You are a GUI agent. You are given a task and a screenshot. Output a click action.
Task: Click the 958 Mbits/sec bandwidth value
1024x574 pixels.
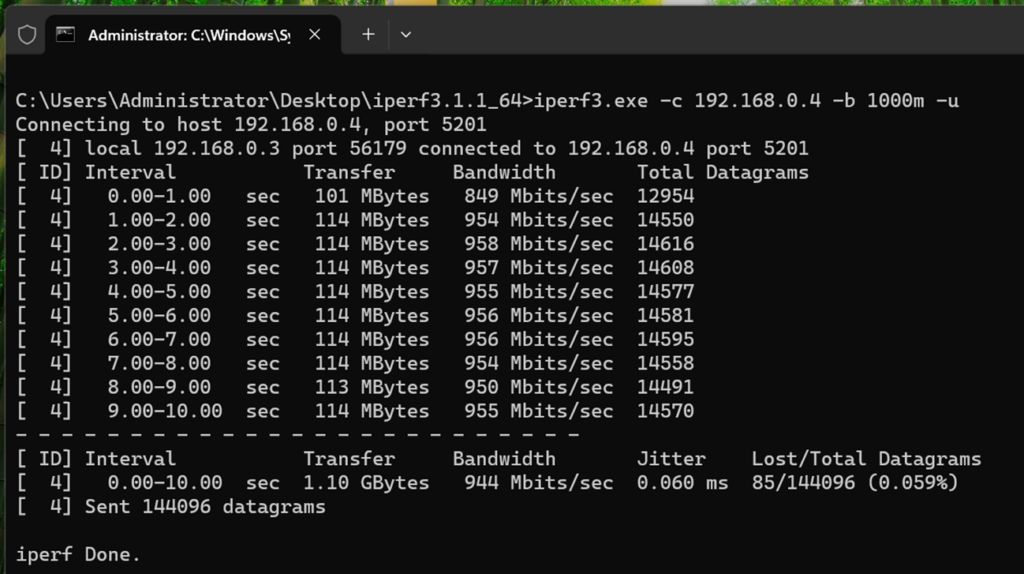point(538,244)
